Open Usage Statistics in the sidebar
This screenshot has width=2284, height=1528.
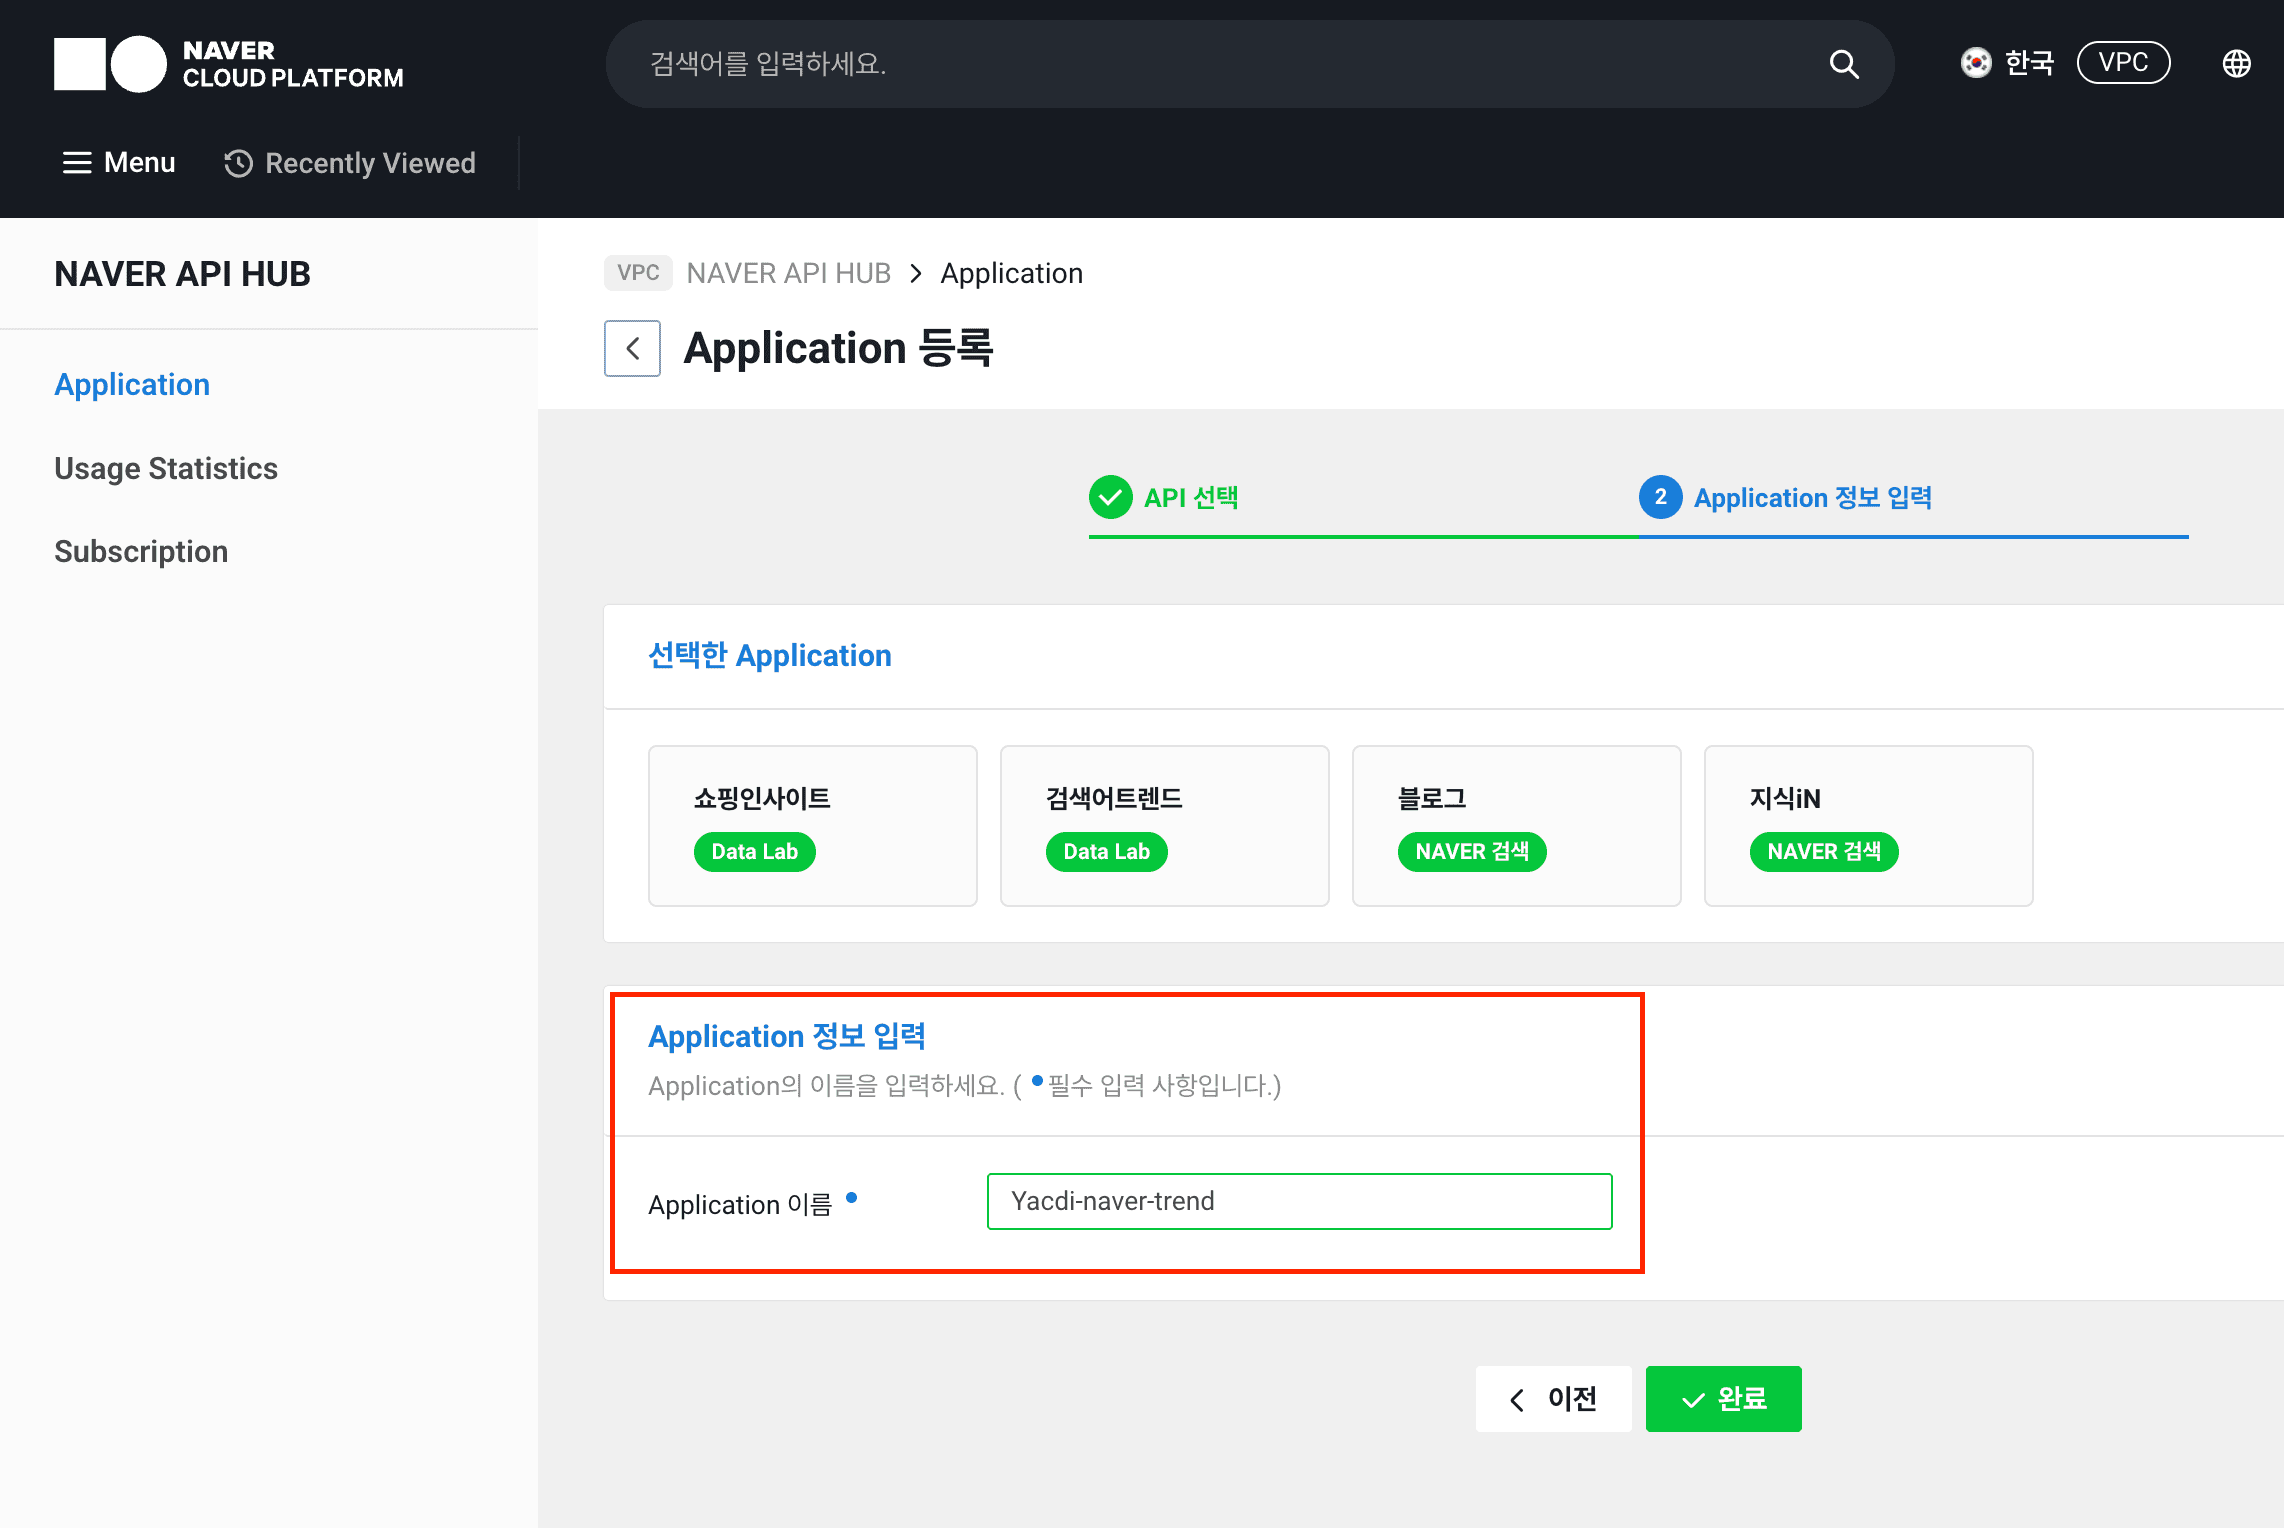[166, 468]
